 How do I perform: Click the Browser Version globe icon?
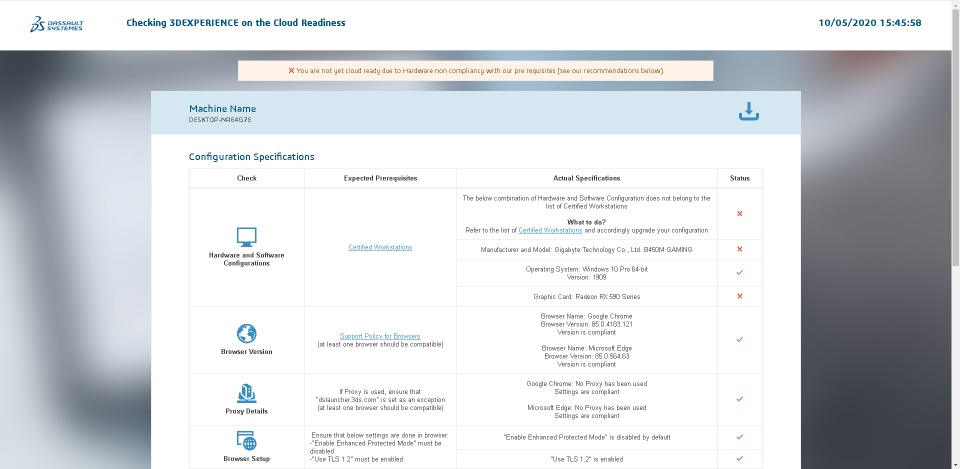click(246, 334)
